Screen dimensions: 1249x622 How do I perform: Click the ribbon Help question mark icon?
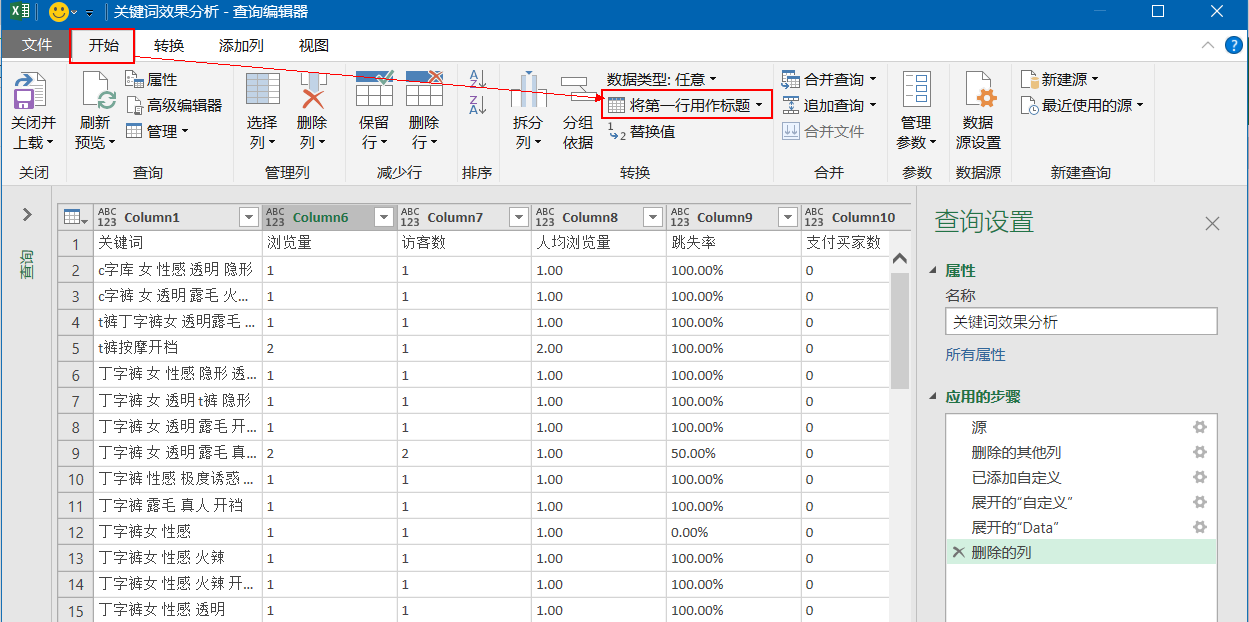tap(1234, 45)
